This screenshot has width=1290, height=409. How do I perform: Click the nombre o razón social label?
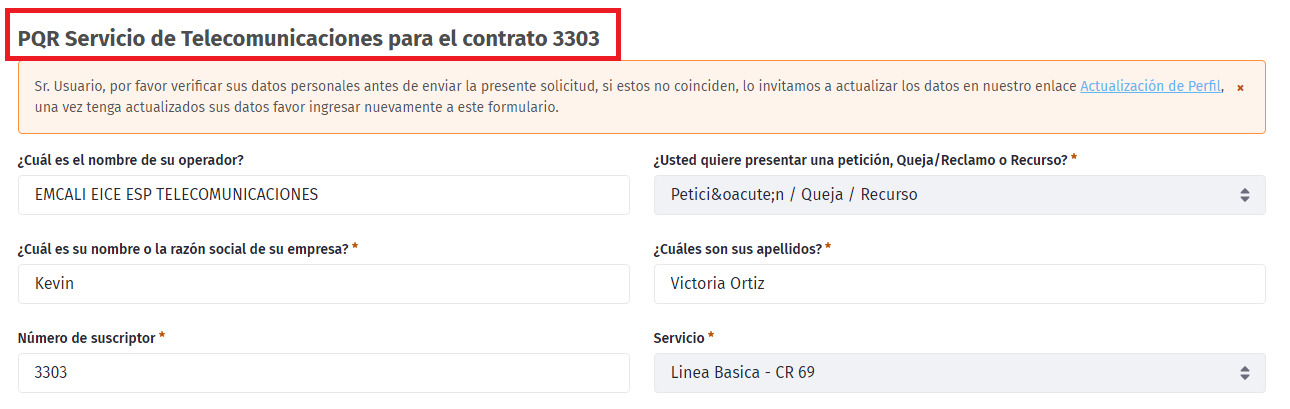pyautogui.click(x=183, y=249)
